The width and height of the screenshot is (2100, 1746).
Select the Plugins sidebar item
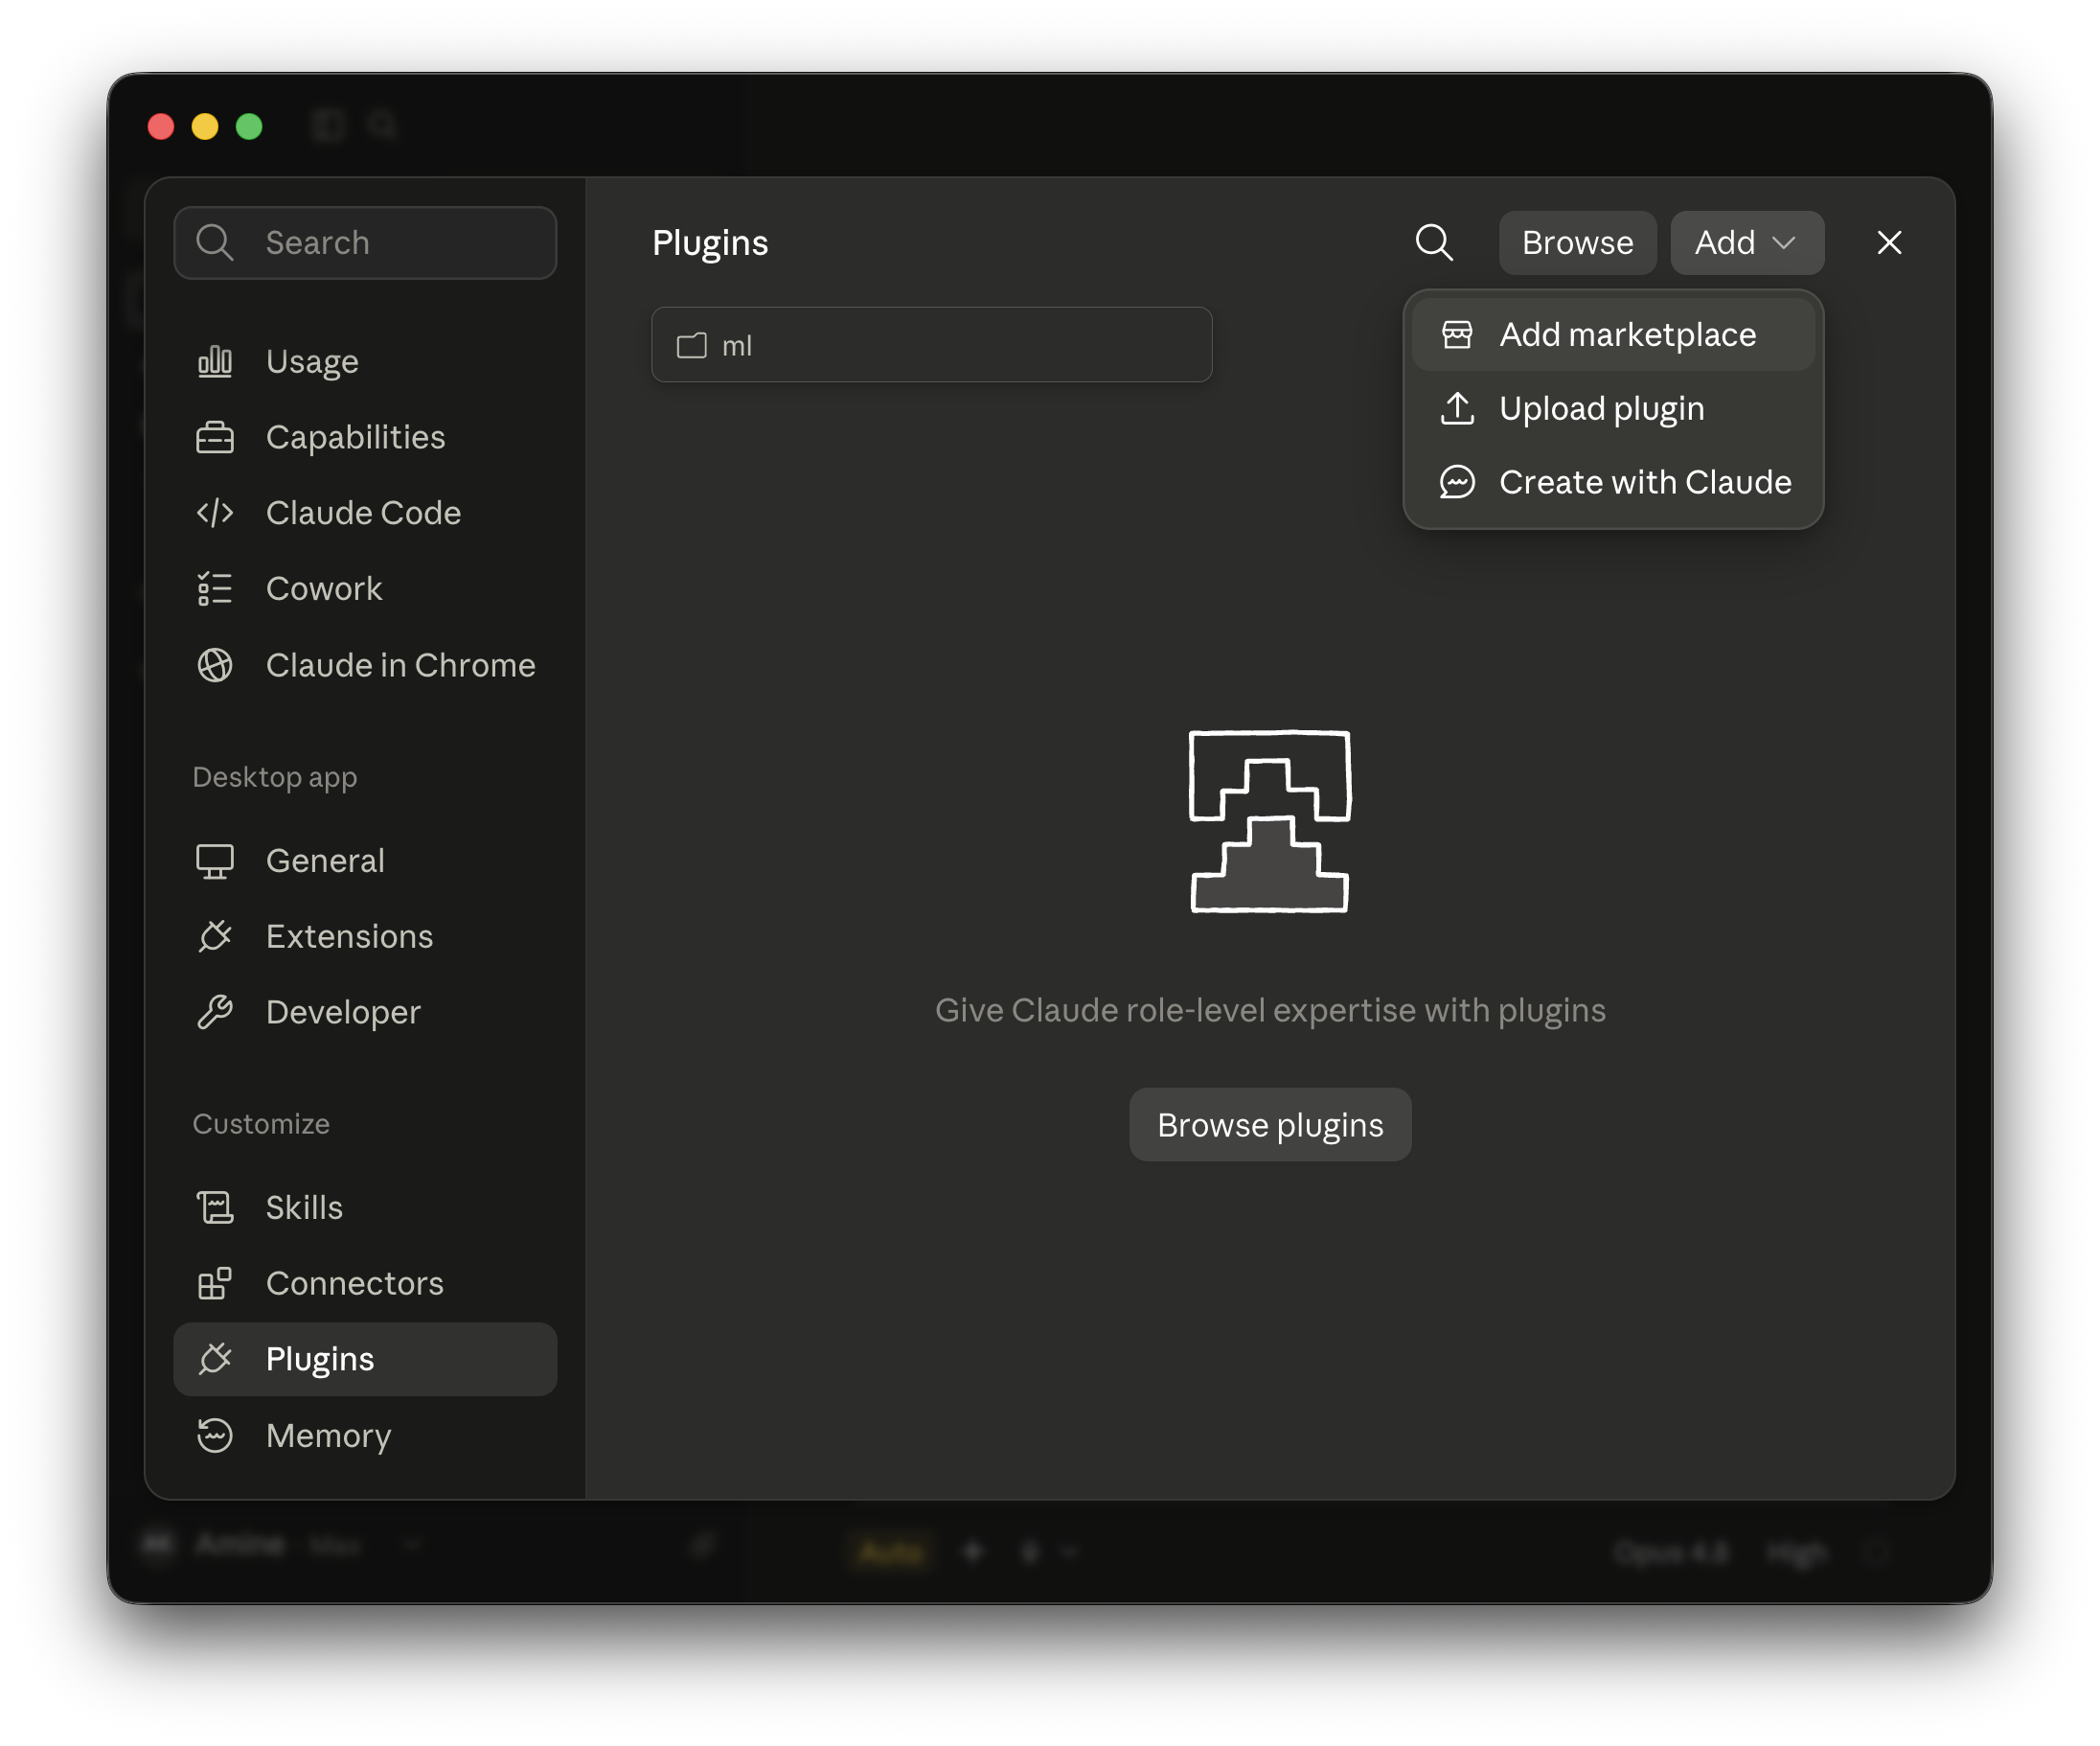(x=365, y=1359)
